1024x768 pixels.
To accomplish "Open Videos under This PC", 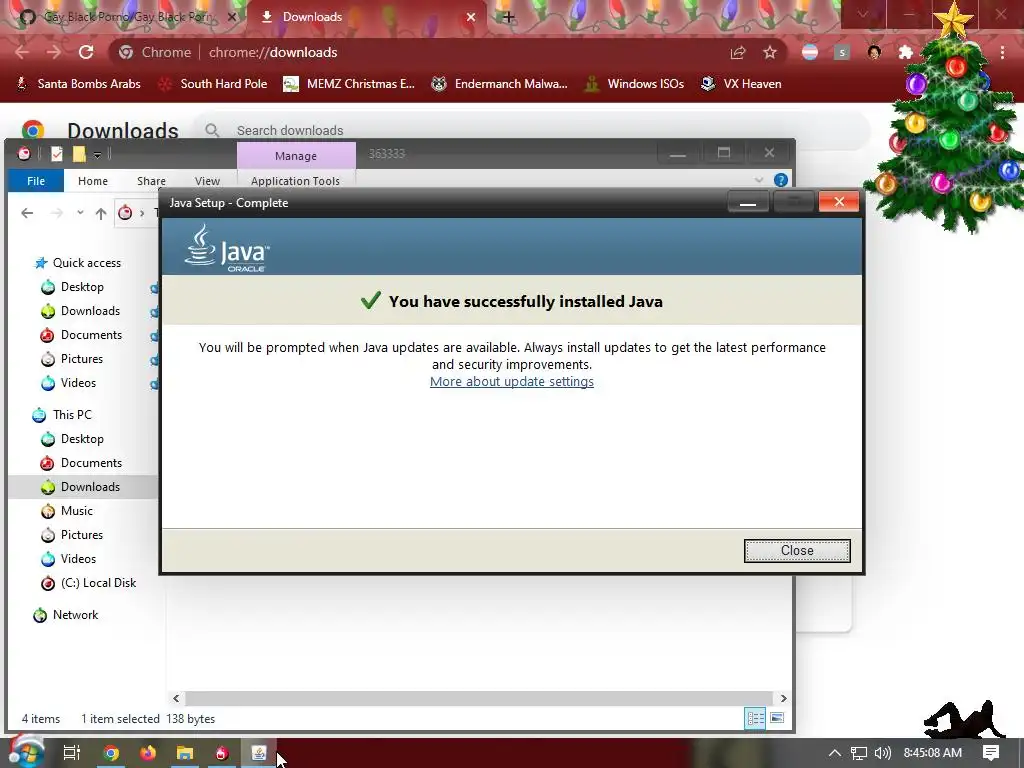I will click(78, 559).
